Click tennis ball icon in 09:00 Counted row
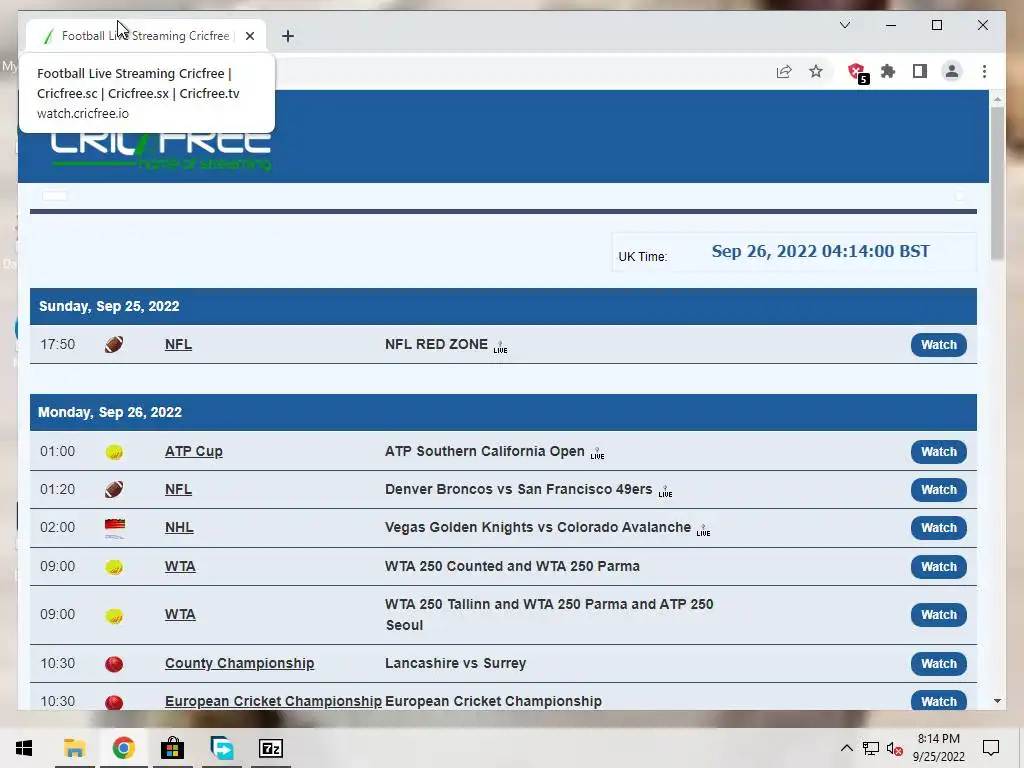The image size is (1024, 768). pos(114,567)
